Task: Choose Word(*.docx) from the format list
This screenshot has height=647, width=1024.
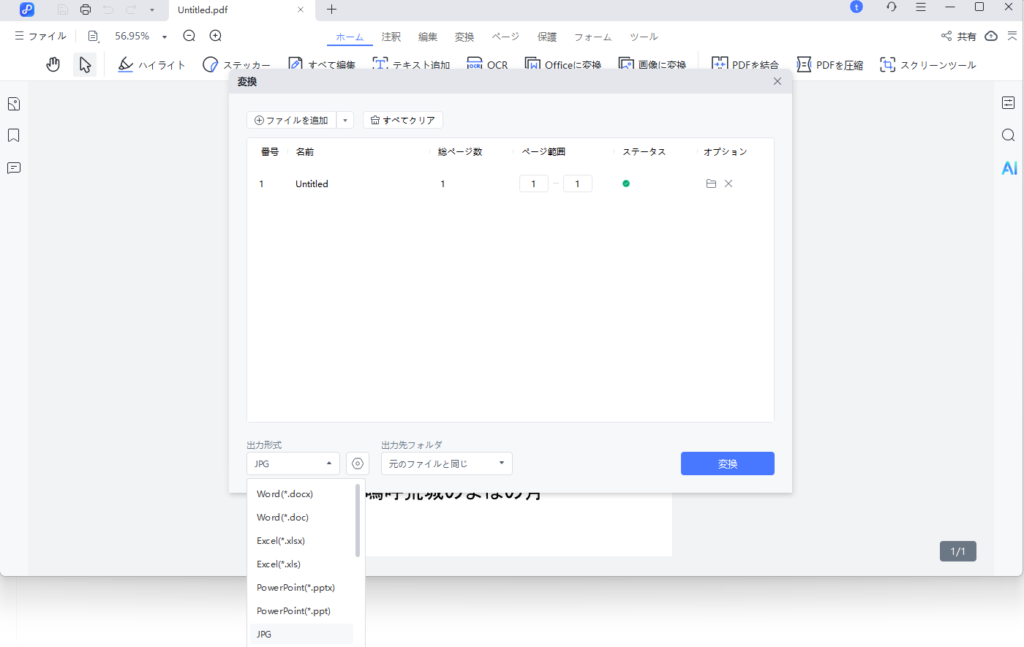Action: tap(283, 493)
